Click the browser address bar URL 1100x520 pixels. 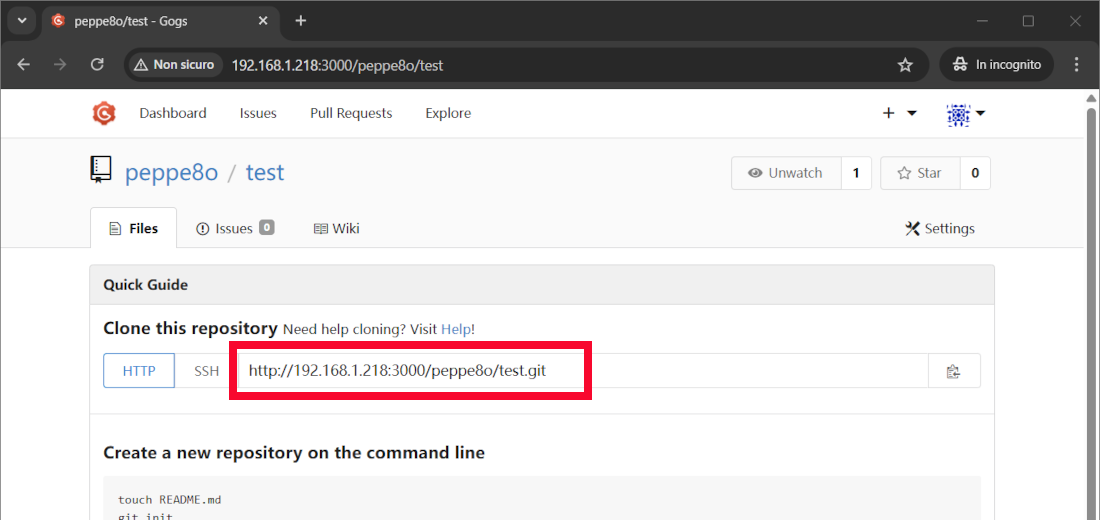[337, 65]
